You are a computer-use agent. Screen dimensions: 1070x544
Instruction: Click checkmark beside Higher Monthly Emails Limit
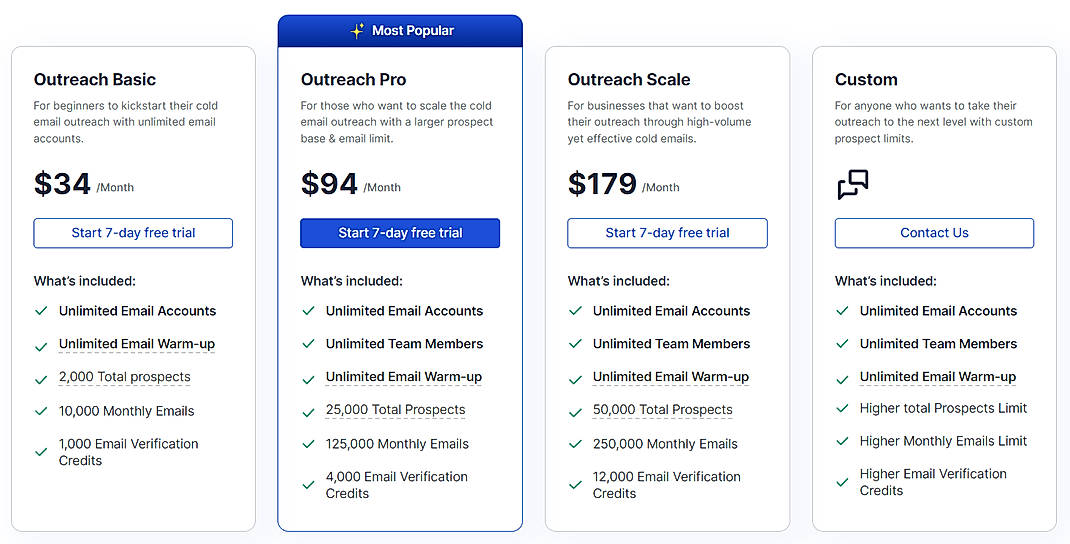pos(842,441)
